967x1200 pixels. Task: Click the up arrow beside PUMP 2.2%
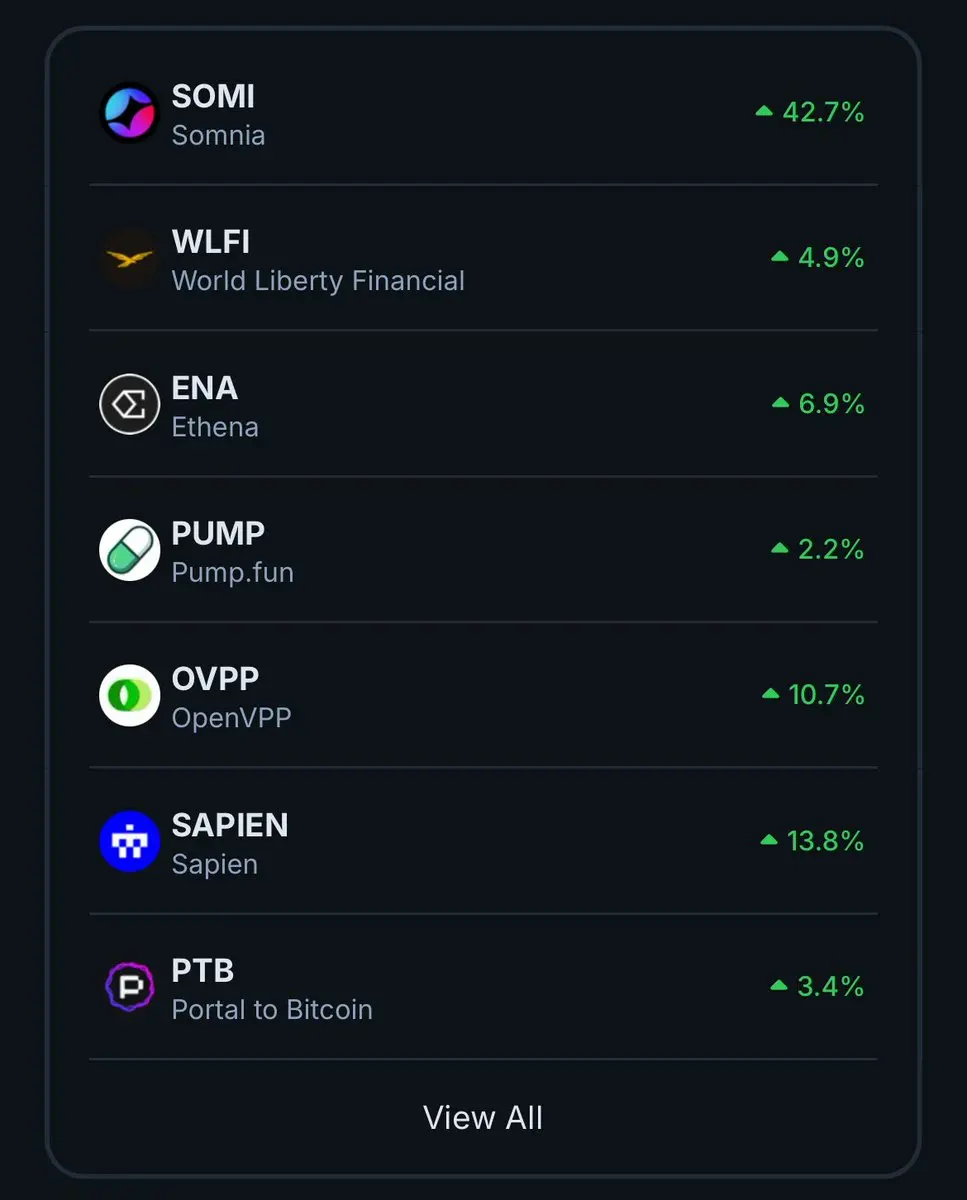tap(780, 548)
